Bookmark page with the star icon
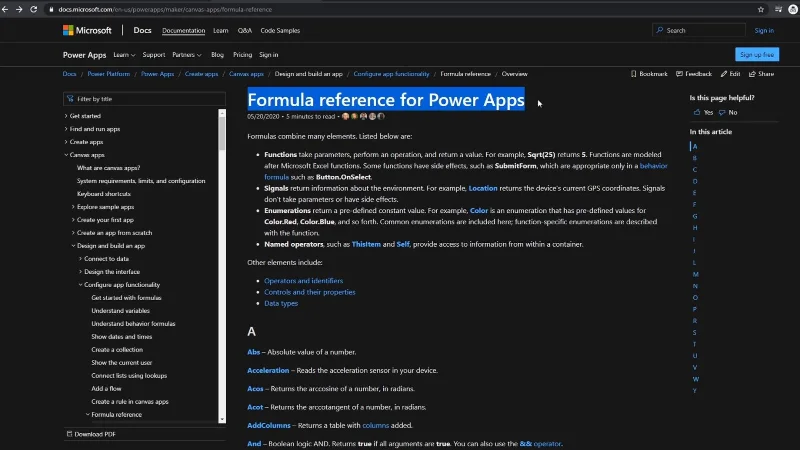 click(x=761, y=9)
